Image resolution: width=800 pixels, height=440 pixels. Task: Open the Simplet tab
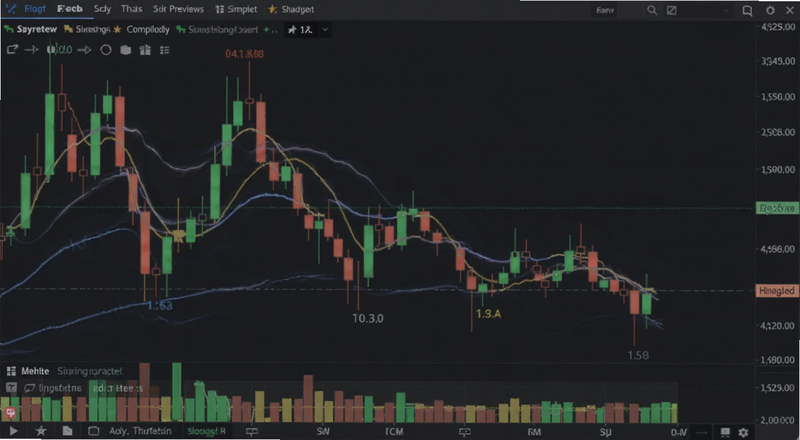pos(242,9)
